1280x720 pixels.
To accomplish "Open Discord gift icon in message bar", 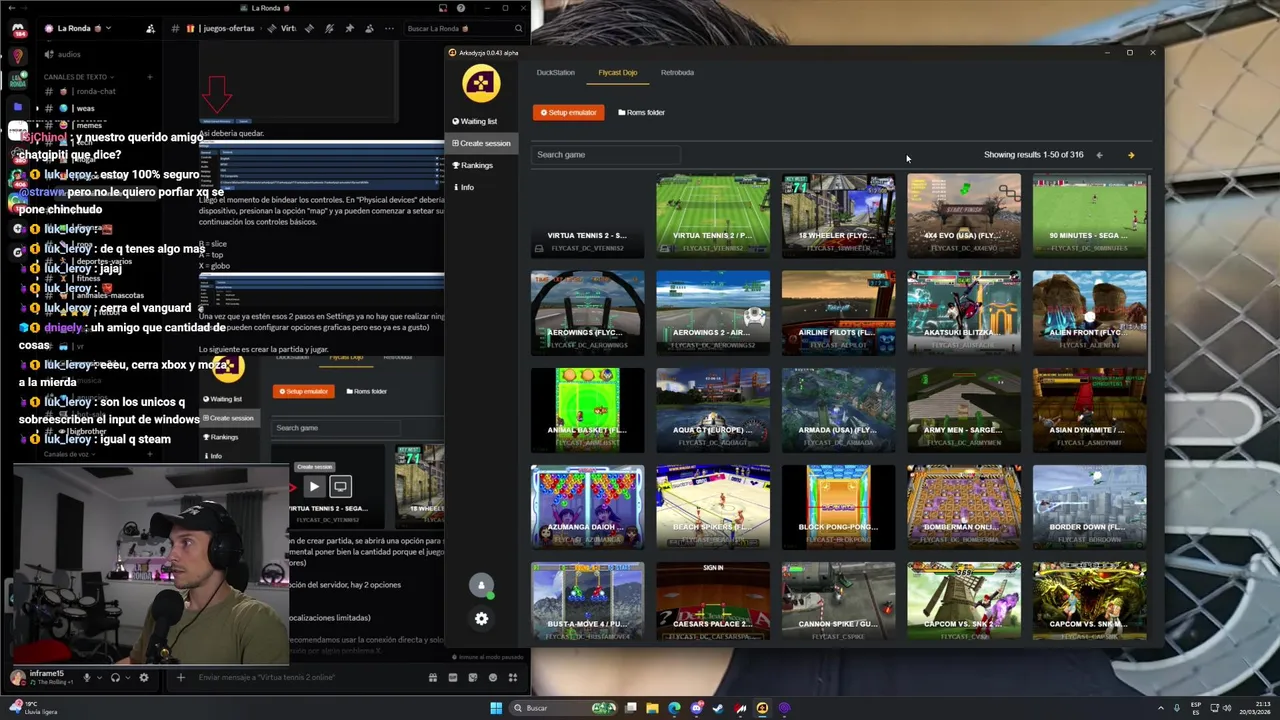I will coord(433,677).
